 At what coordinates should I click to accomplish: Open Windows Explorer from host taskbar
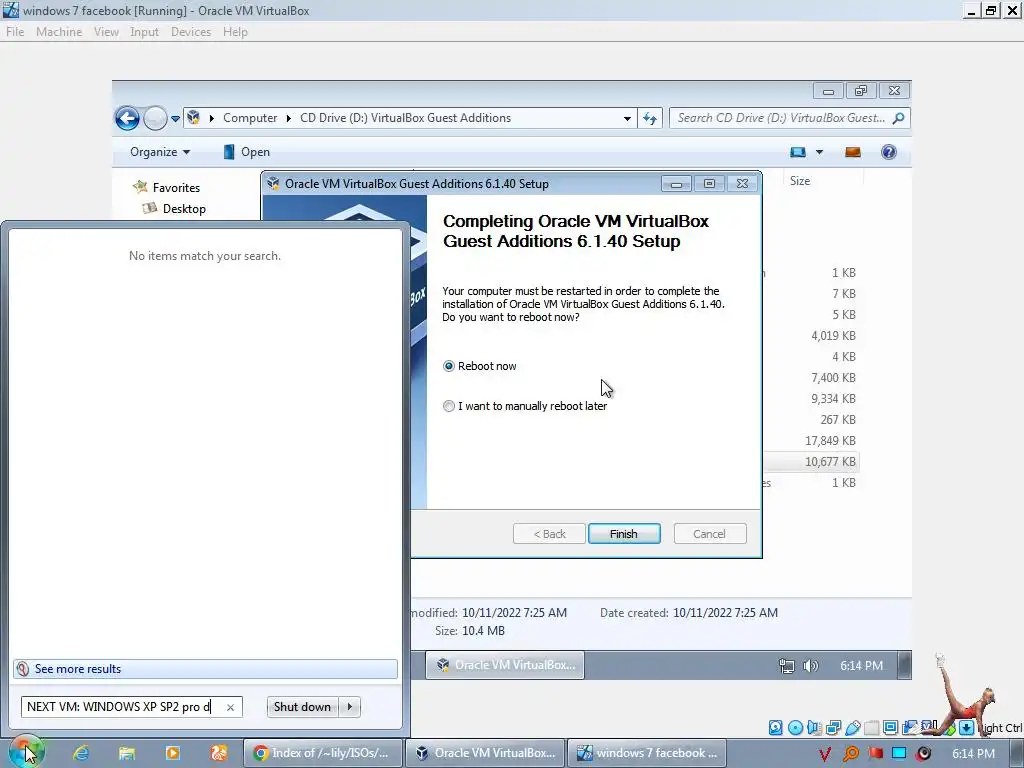(x=127, y=753)
